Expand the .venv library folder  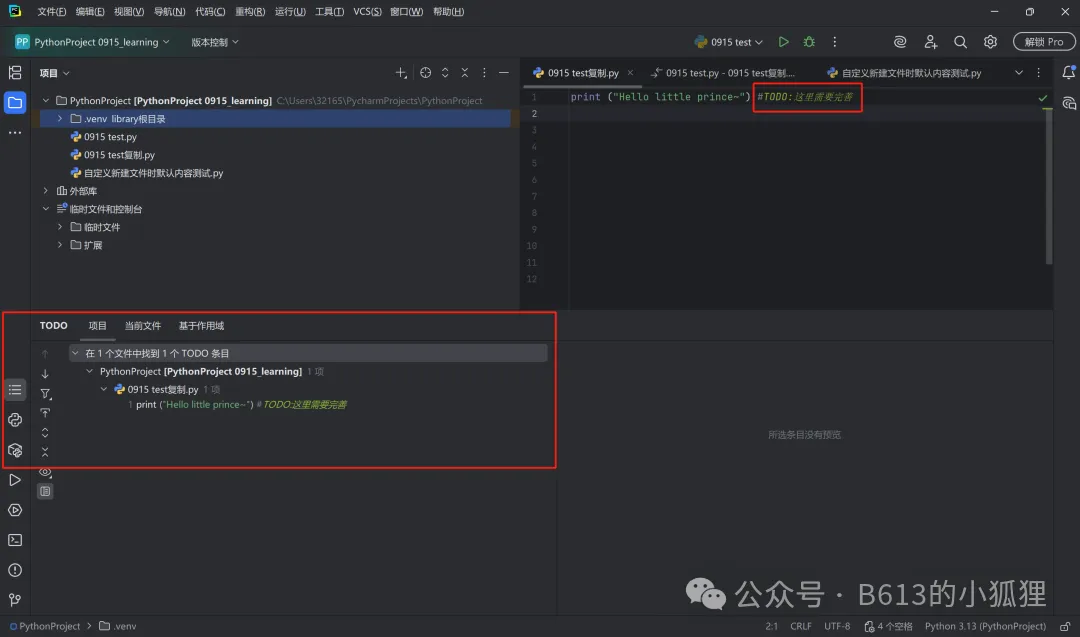pyautogui.click(x=60, y=118)
